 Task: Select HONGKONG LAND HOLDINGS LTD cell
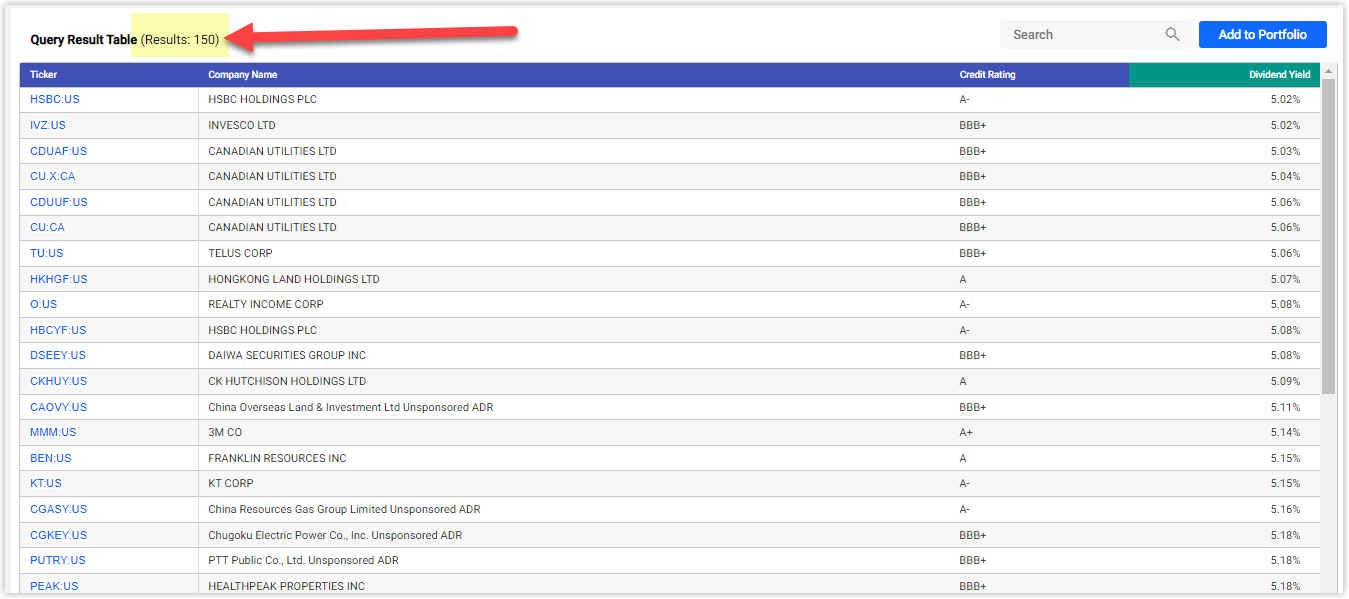(574, 279)
